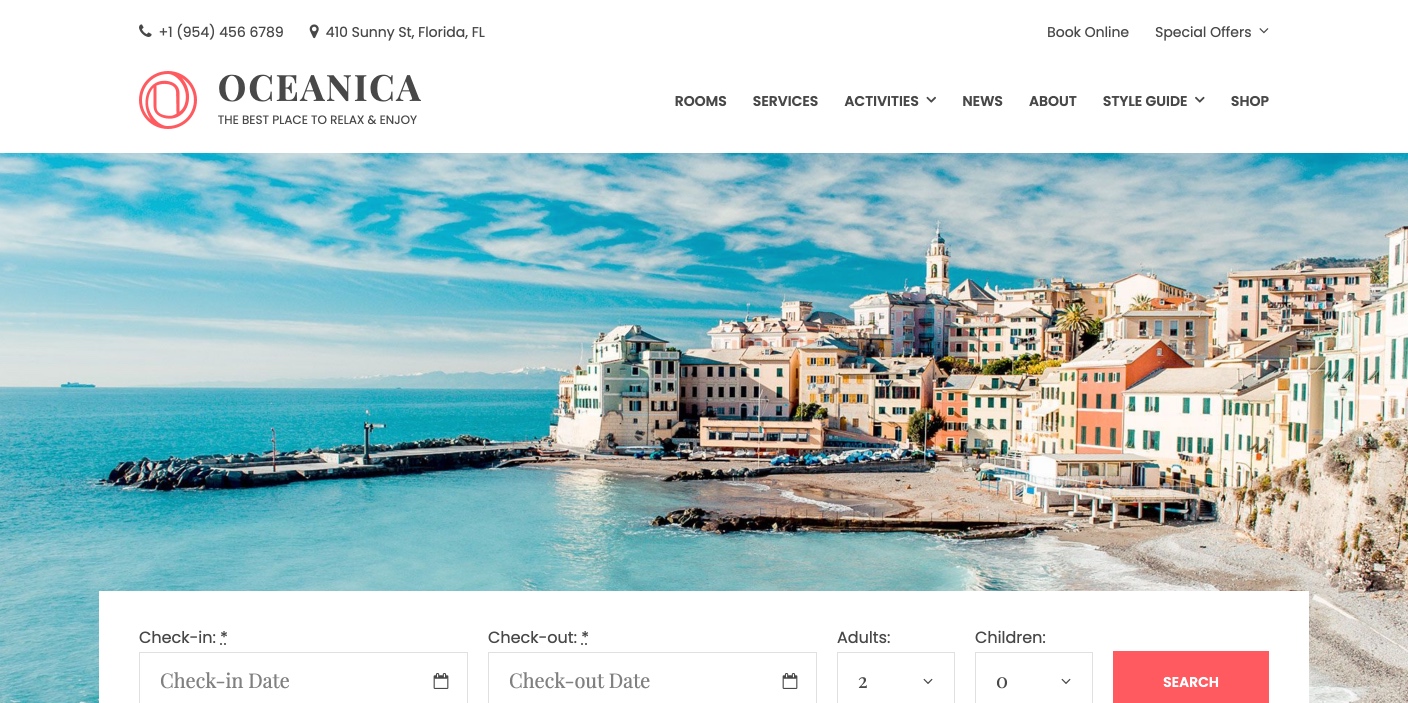Go to the Rooms menu item
The image size is (1408, 703).
click(x=701, y=101)
